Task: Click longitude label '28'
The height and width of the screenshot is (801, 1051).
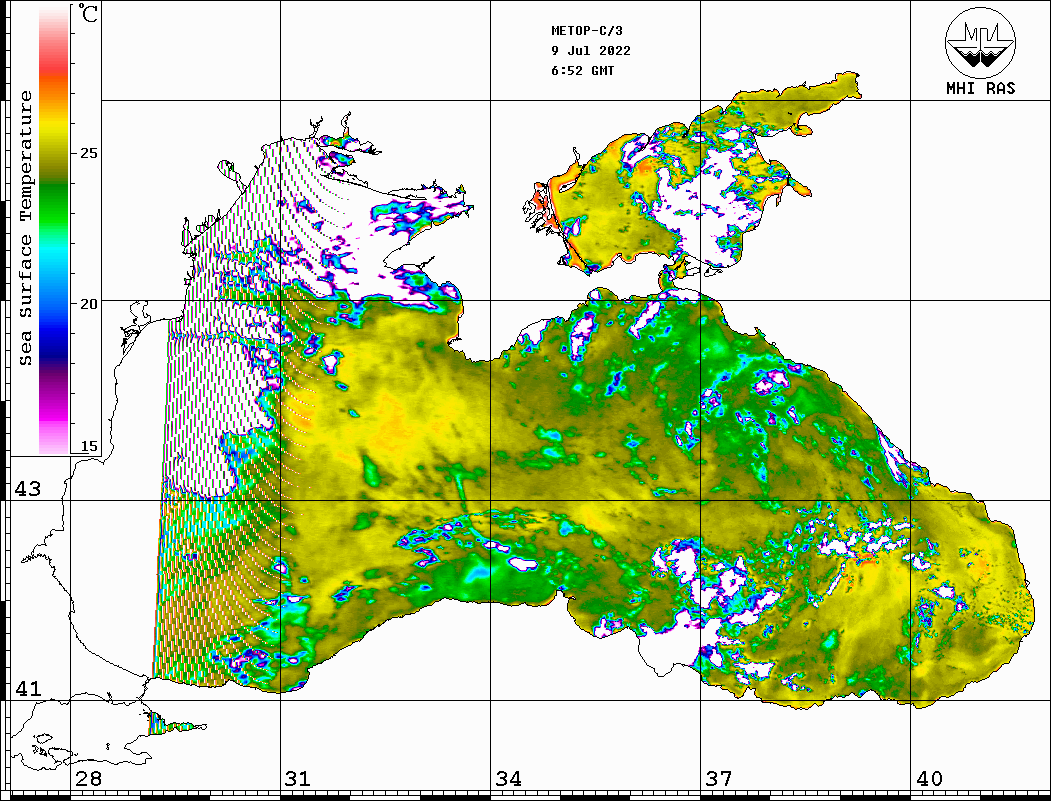Action: [88, 778]
